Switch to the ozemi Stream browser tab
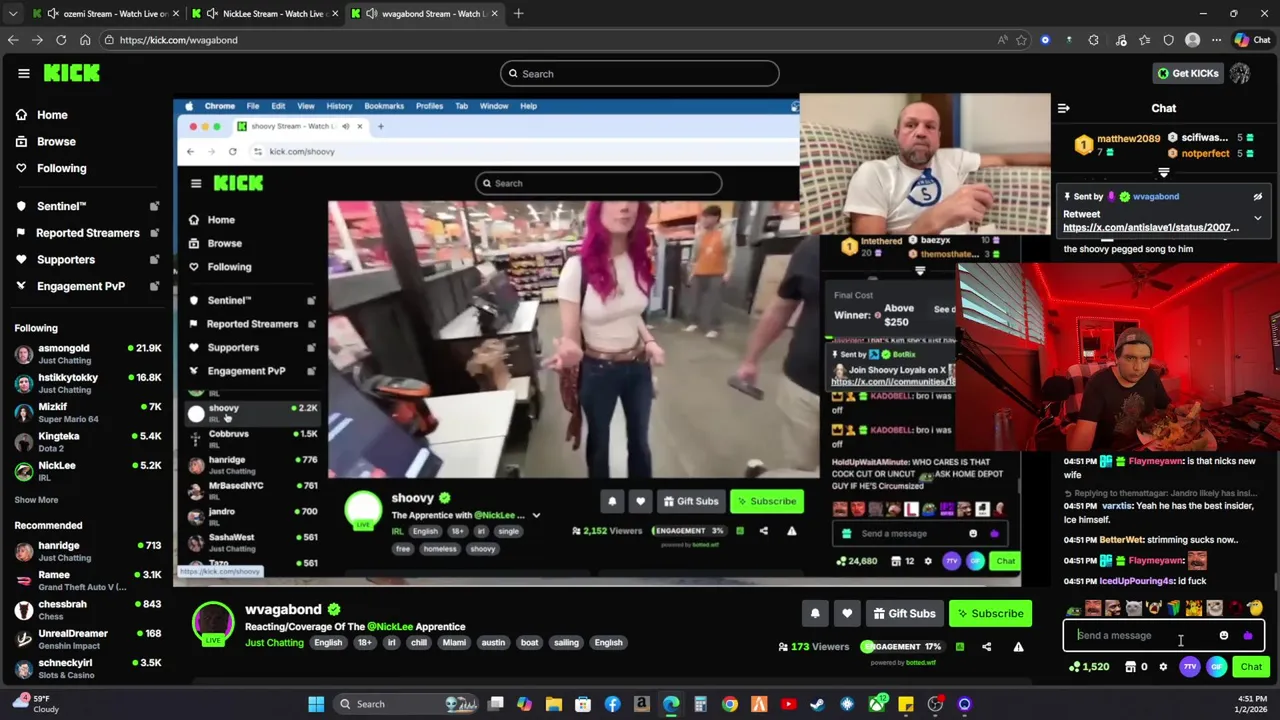Image resolution: width=1280 pixels, height=720 pixels. tap(107, 14)
